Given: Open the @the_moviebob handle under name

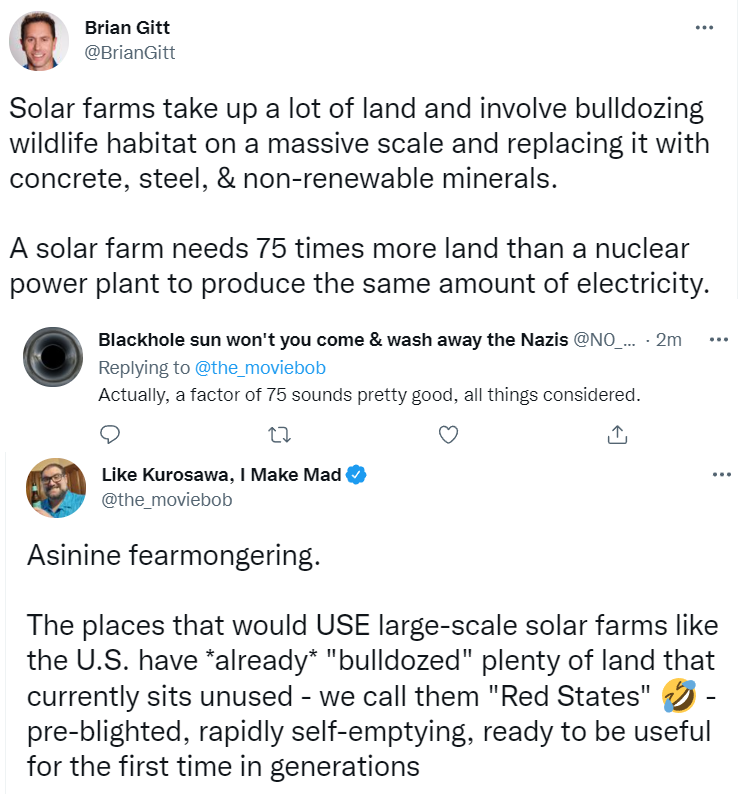Looking at the screenshot, I should click(x=167, y=500).
